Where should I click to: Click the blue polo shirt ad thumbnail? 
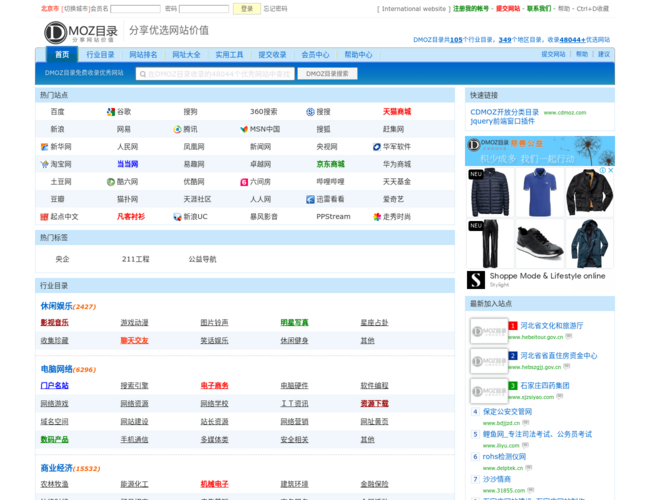[539, 191]
